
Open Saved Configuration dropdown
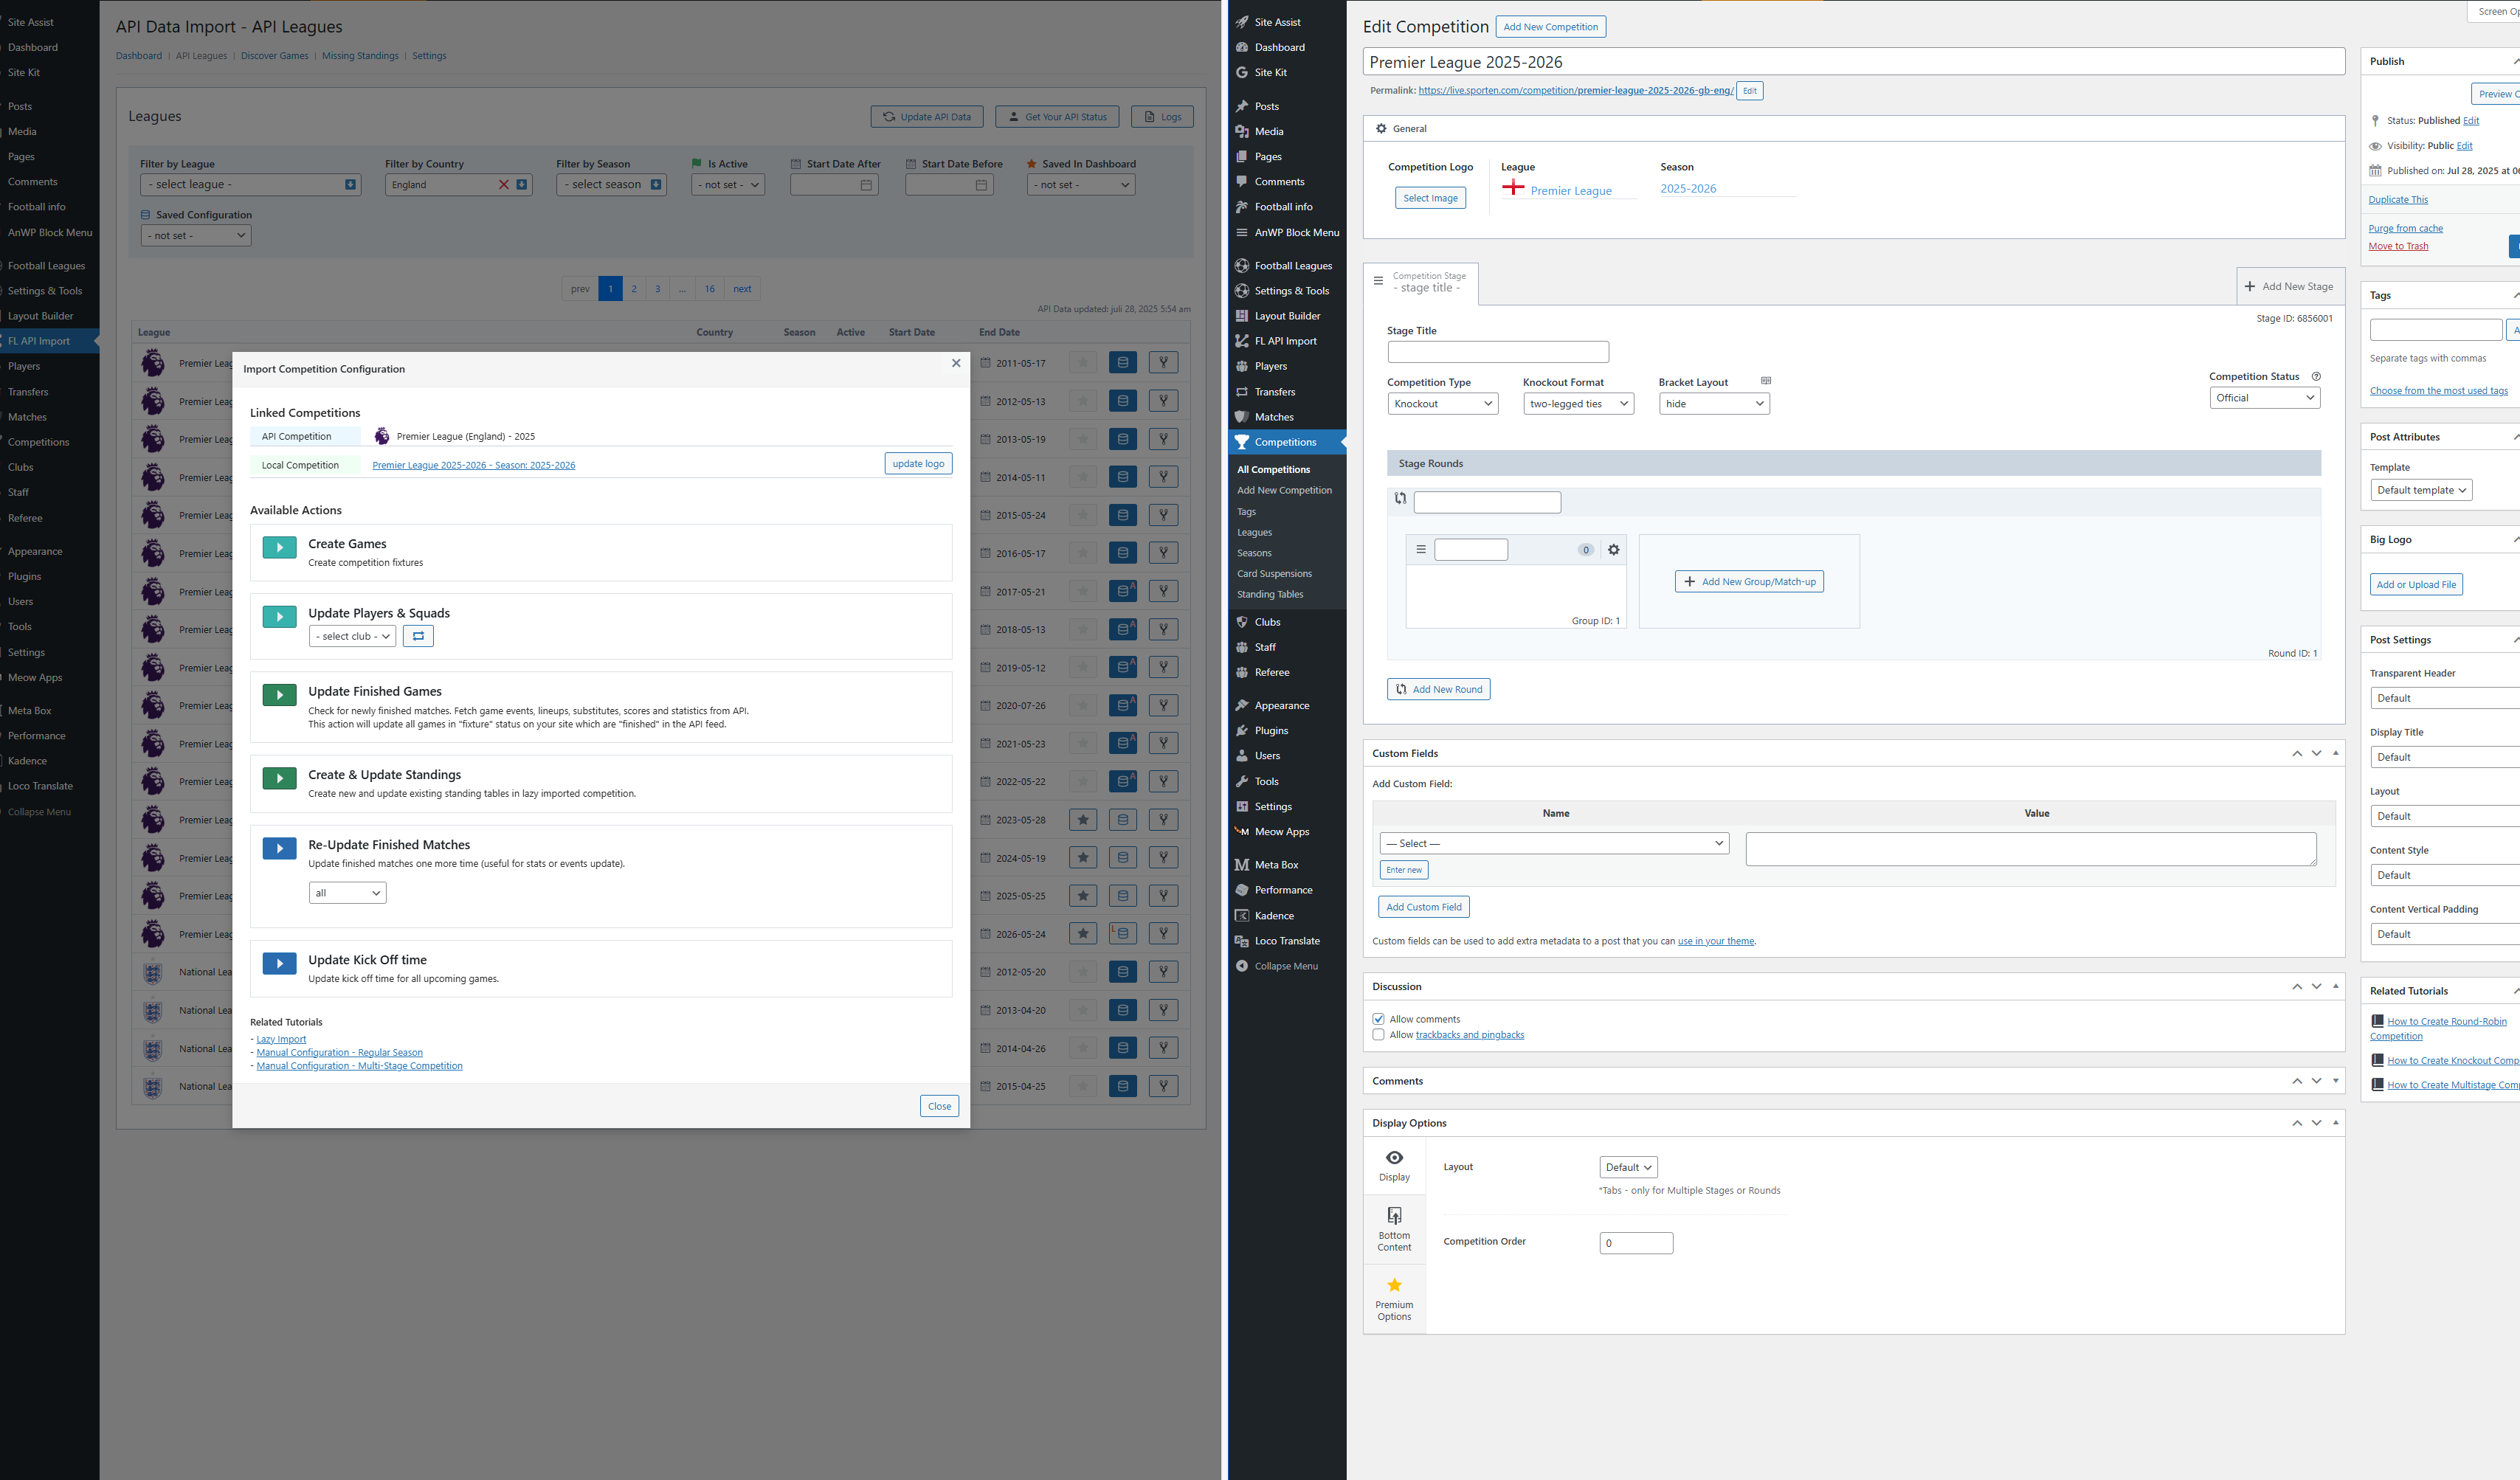pos(196,236)
